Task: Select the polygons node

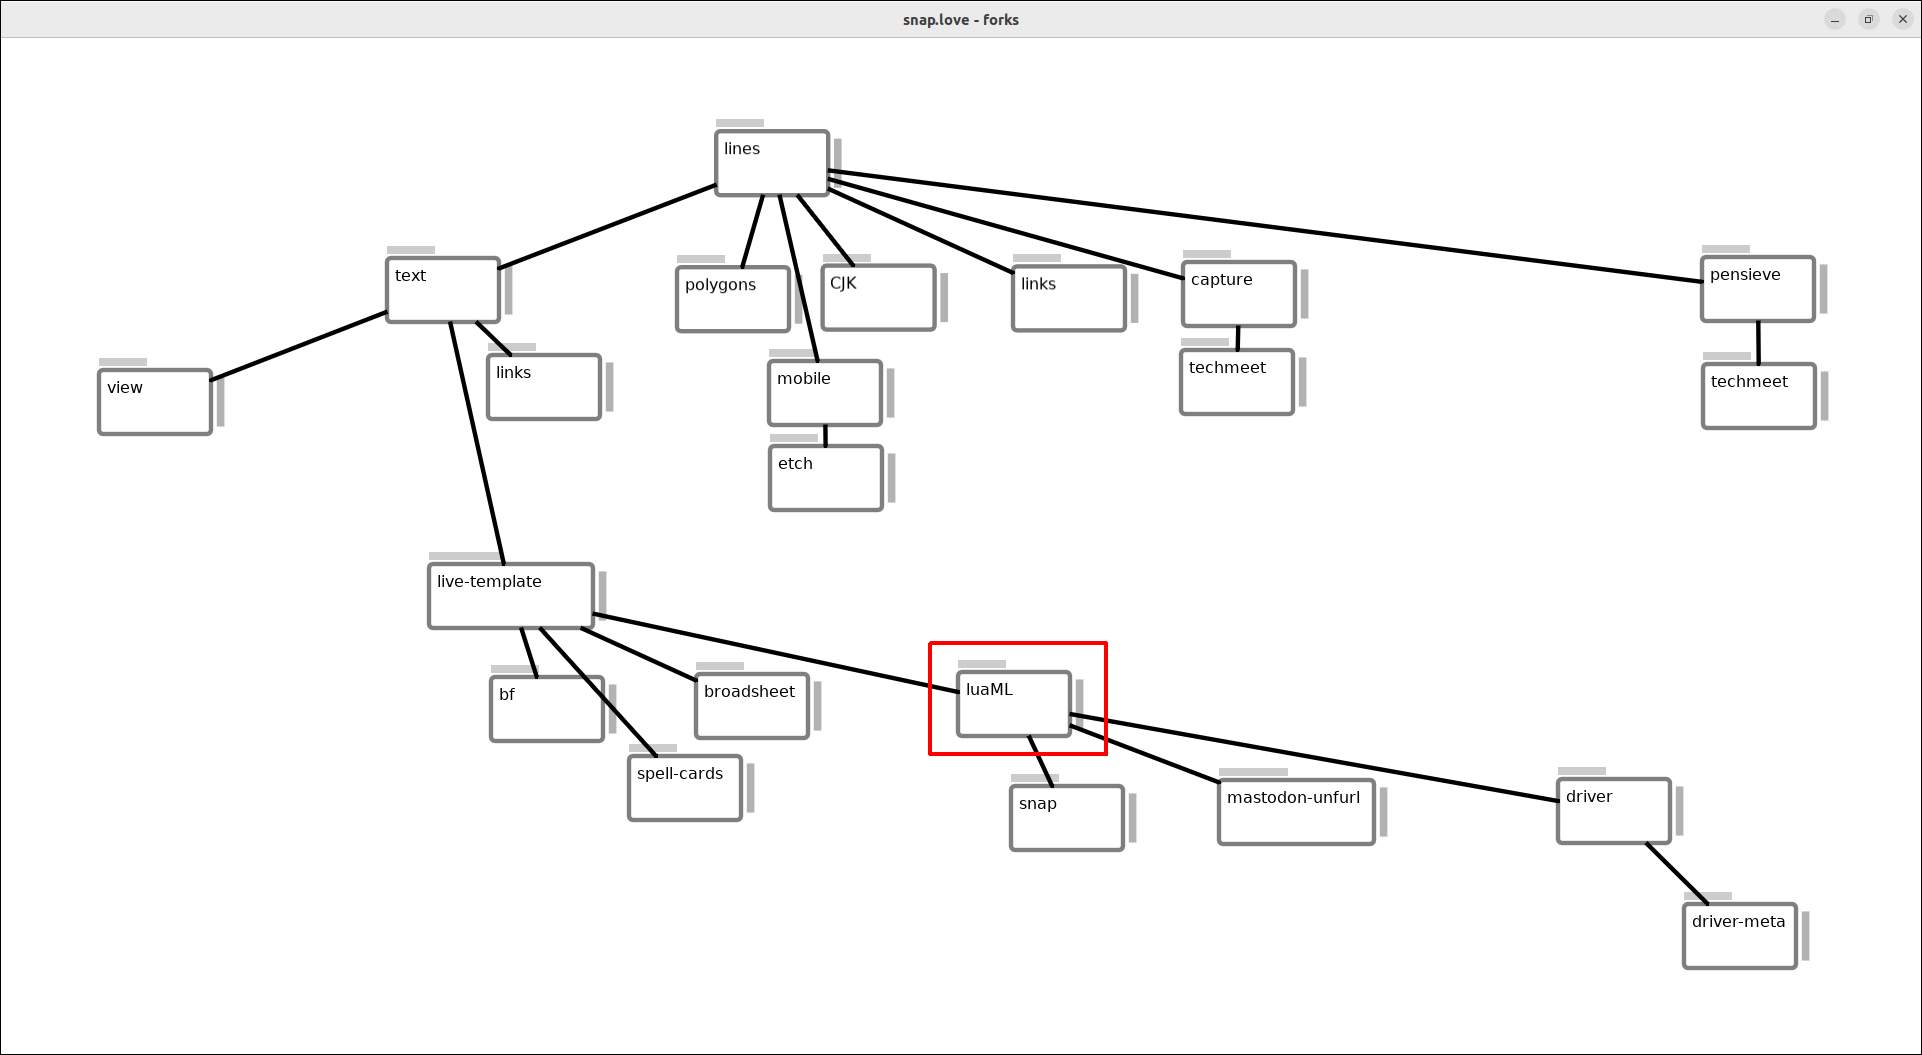Action: pos(733,299)
